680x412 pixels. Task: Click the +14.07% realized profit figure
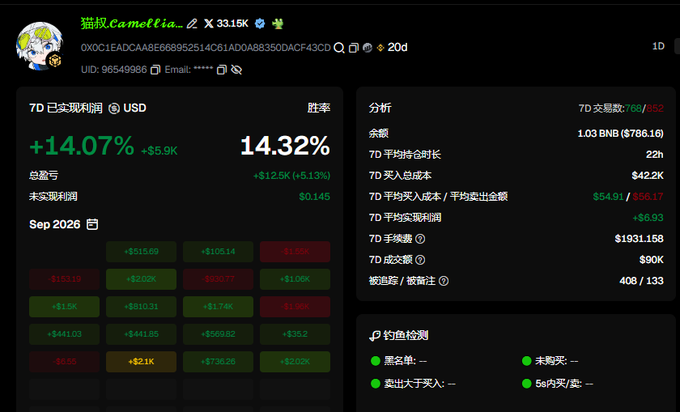(82, 146)
